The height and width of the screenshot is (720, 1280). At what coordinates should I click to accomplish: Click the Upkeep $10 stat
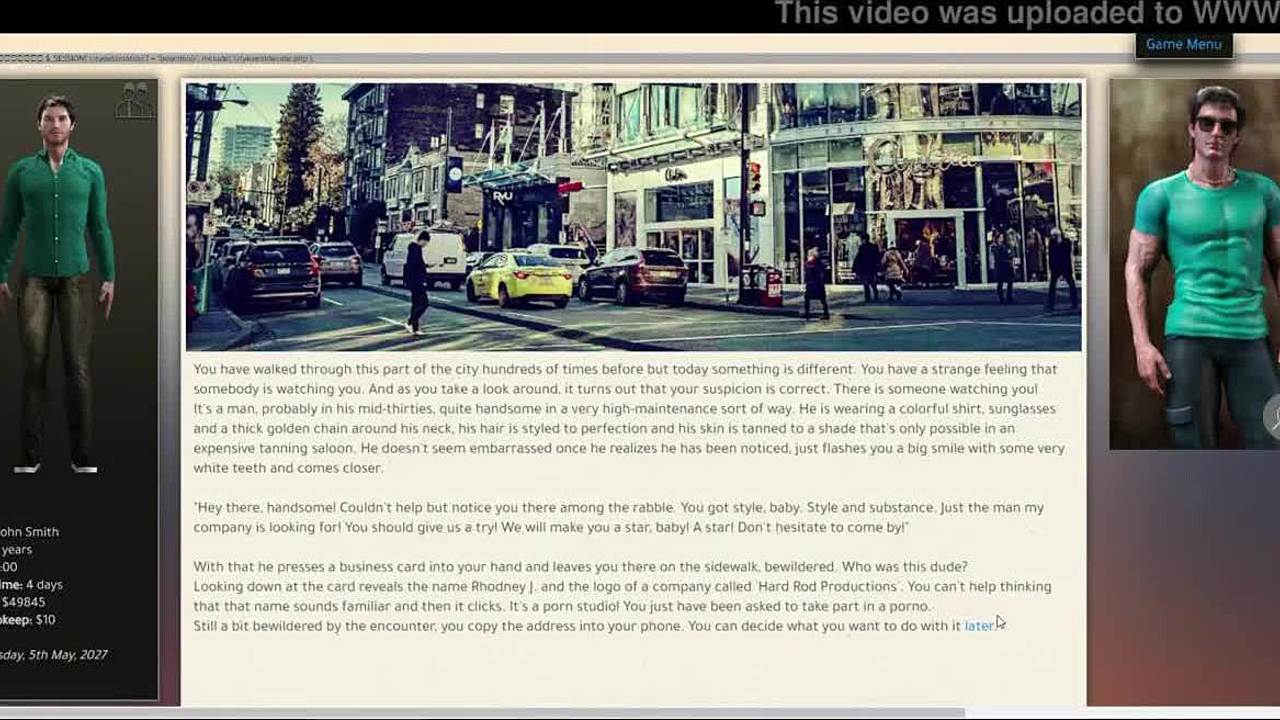[x=28, y=620]
